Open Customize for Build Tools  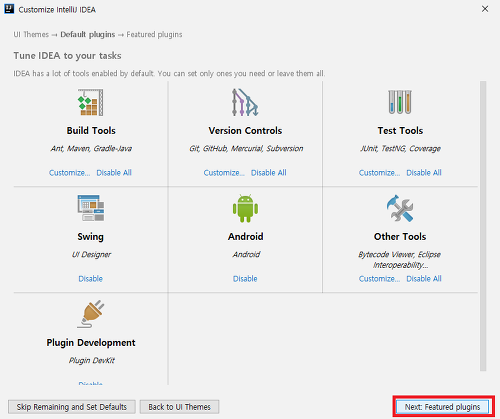69,173
